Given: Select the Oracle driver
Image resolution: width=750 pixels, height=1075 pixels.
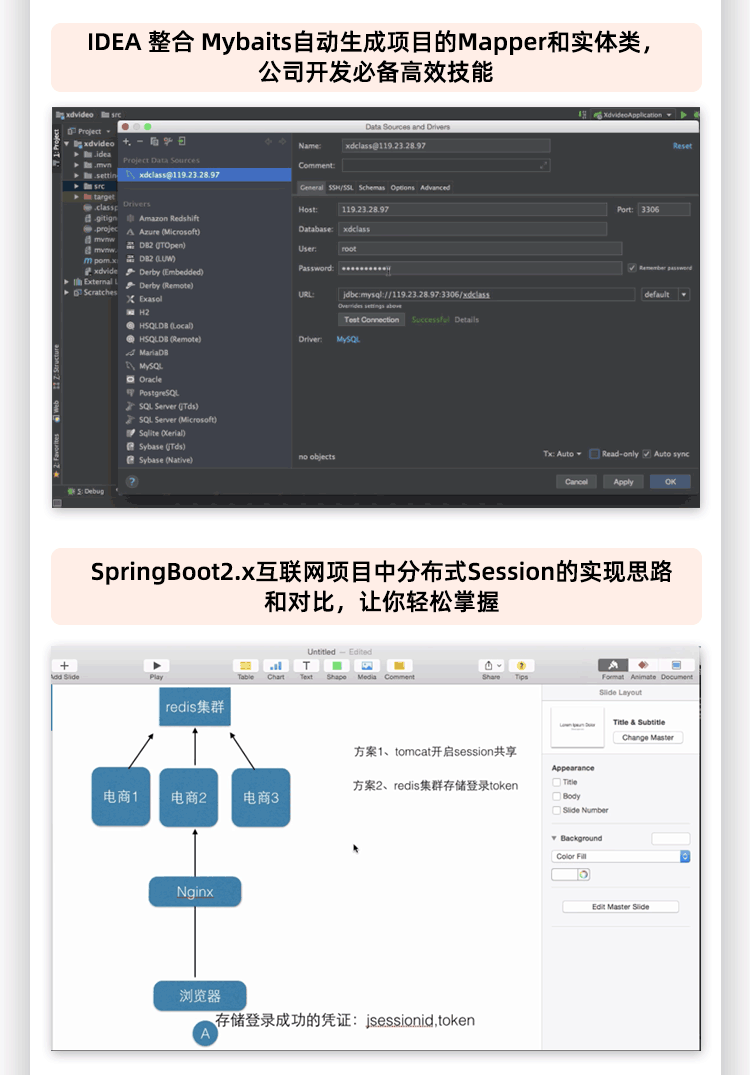Looking at the screenshot, I should [x=150, y=379].
